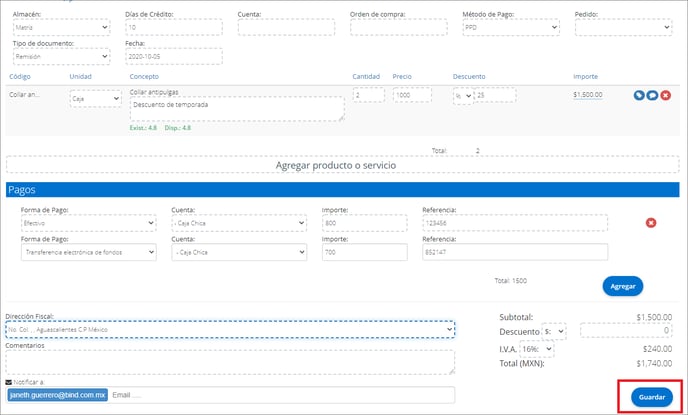The image size is (688, 415).
Task: Click the Total: 1500 payments text
Action: click(510, 281)
